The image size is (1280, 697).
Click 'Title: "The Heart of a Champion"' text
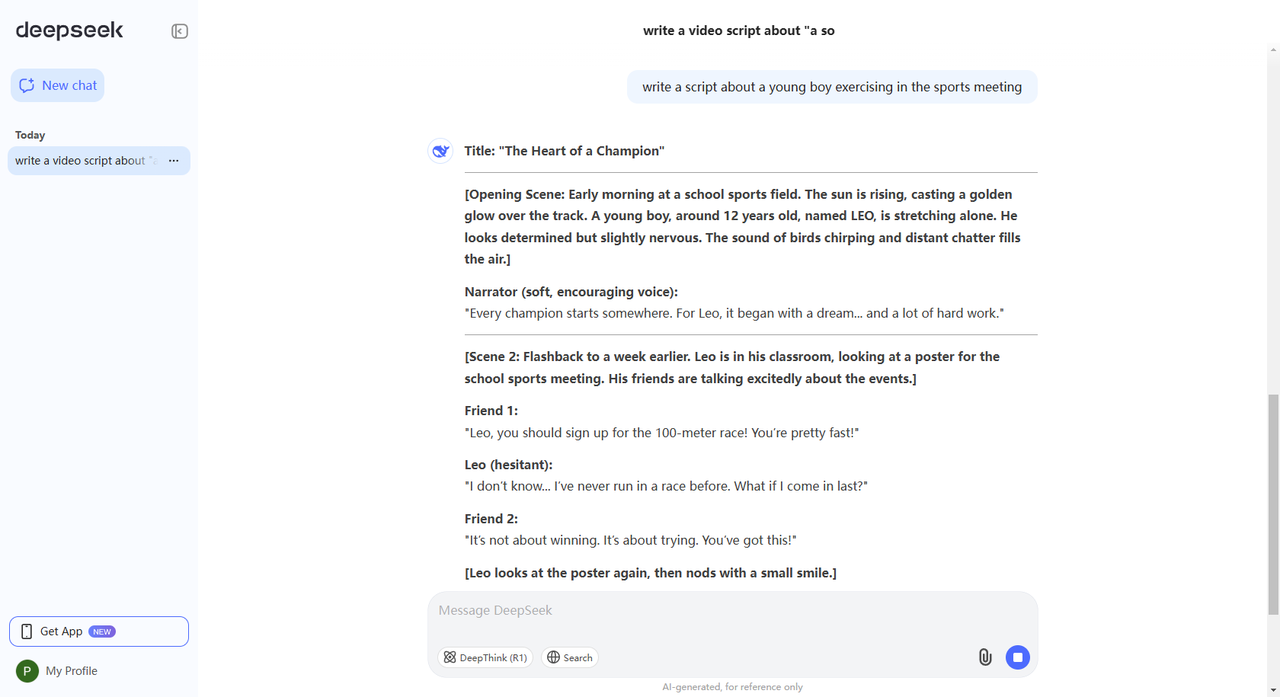(564, 151)
